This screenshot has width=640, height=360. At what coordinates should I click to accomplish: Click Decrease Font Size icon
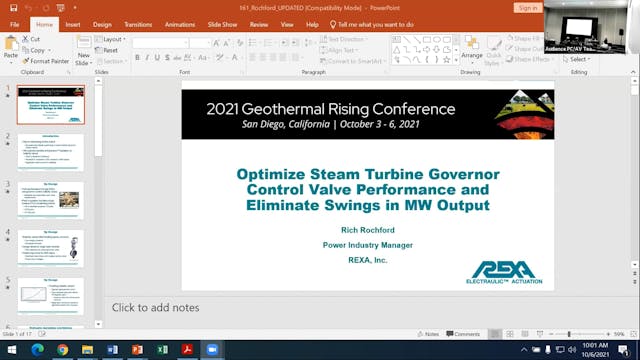227,43
